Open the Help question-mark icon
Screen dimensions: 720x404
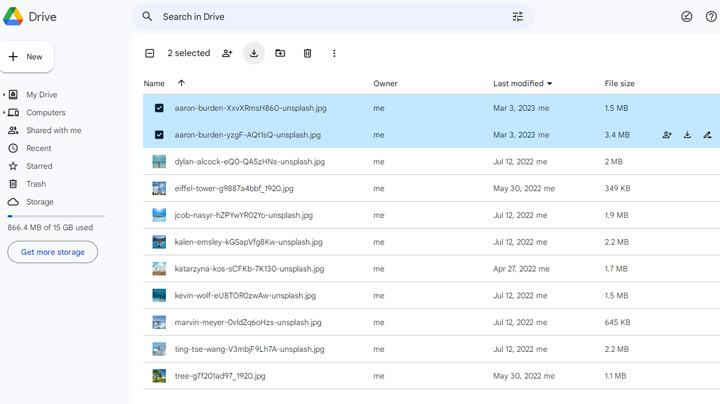tap(711, 17)
